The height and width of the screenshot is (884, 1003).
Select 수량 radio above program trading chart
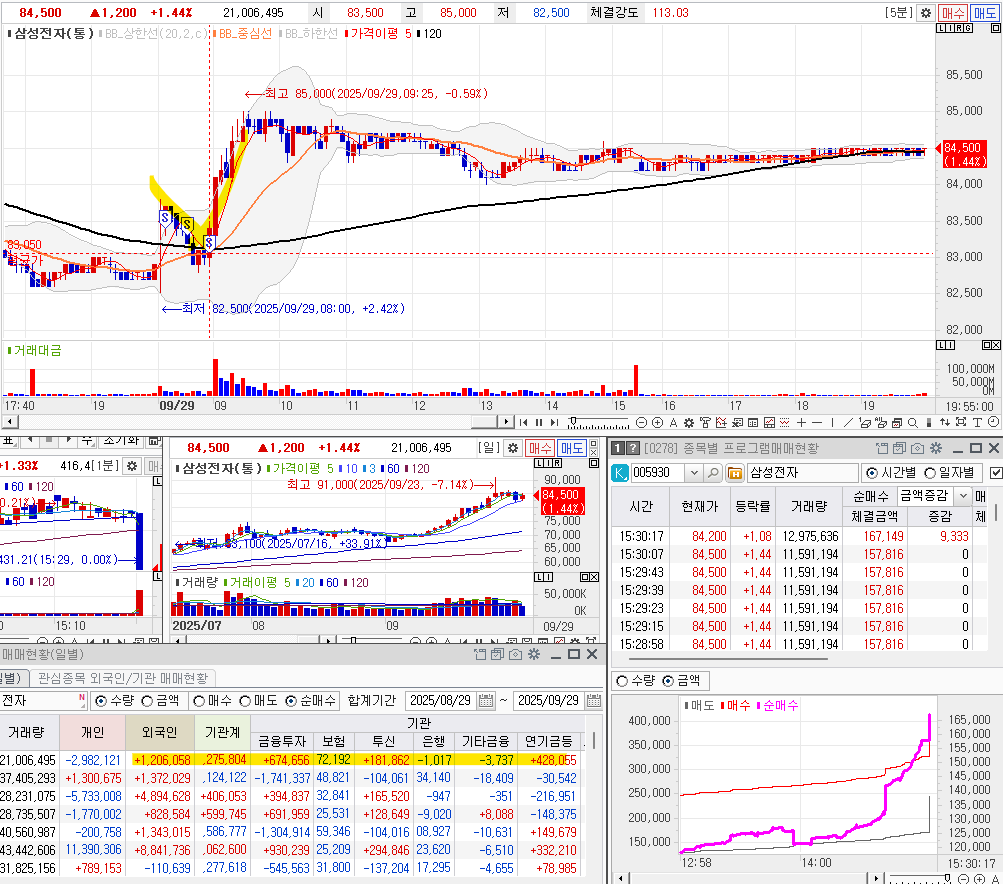coord(621,681)
